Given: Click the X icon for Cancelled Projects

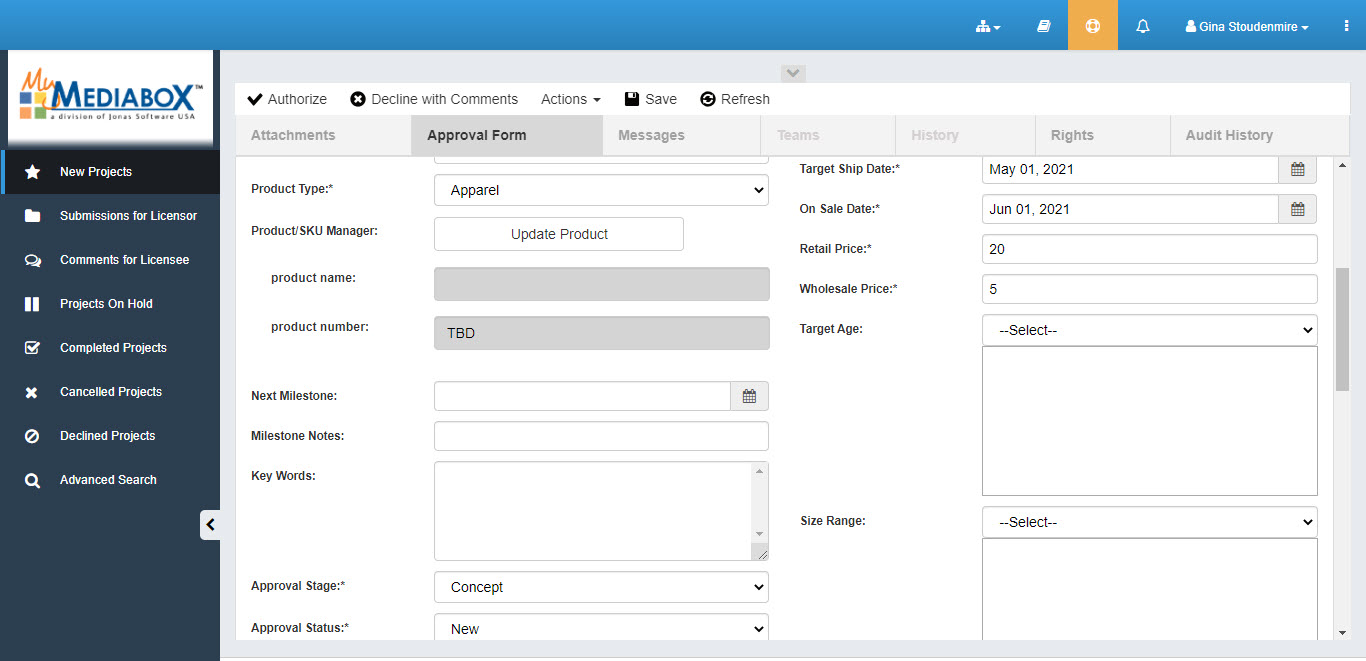Looking at the screenshot, I should click(32, 392).
